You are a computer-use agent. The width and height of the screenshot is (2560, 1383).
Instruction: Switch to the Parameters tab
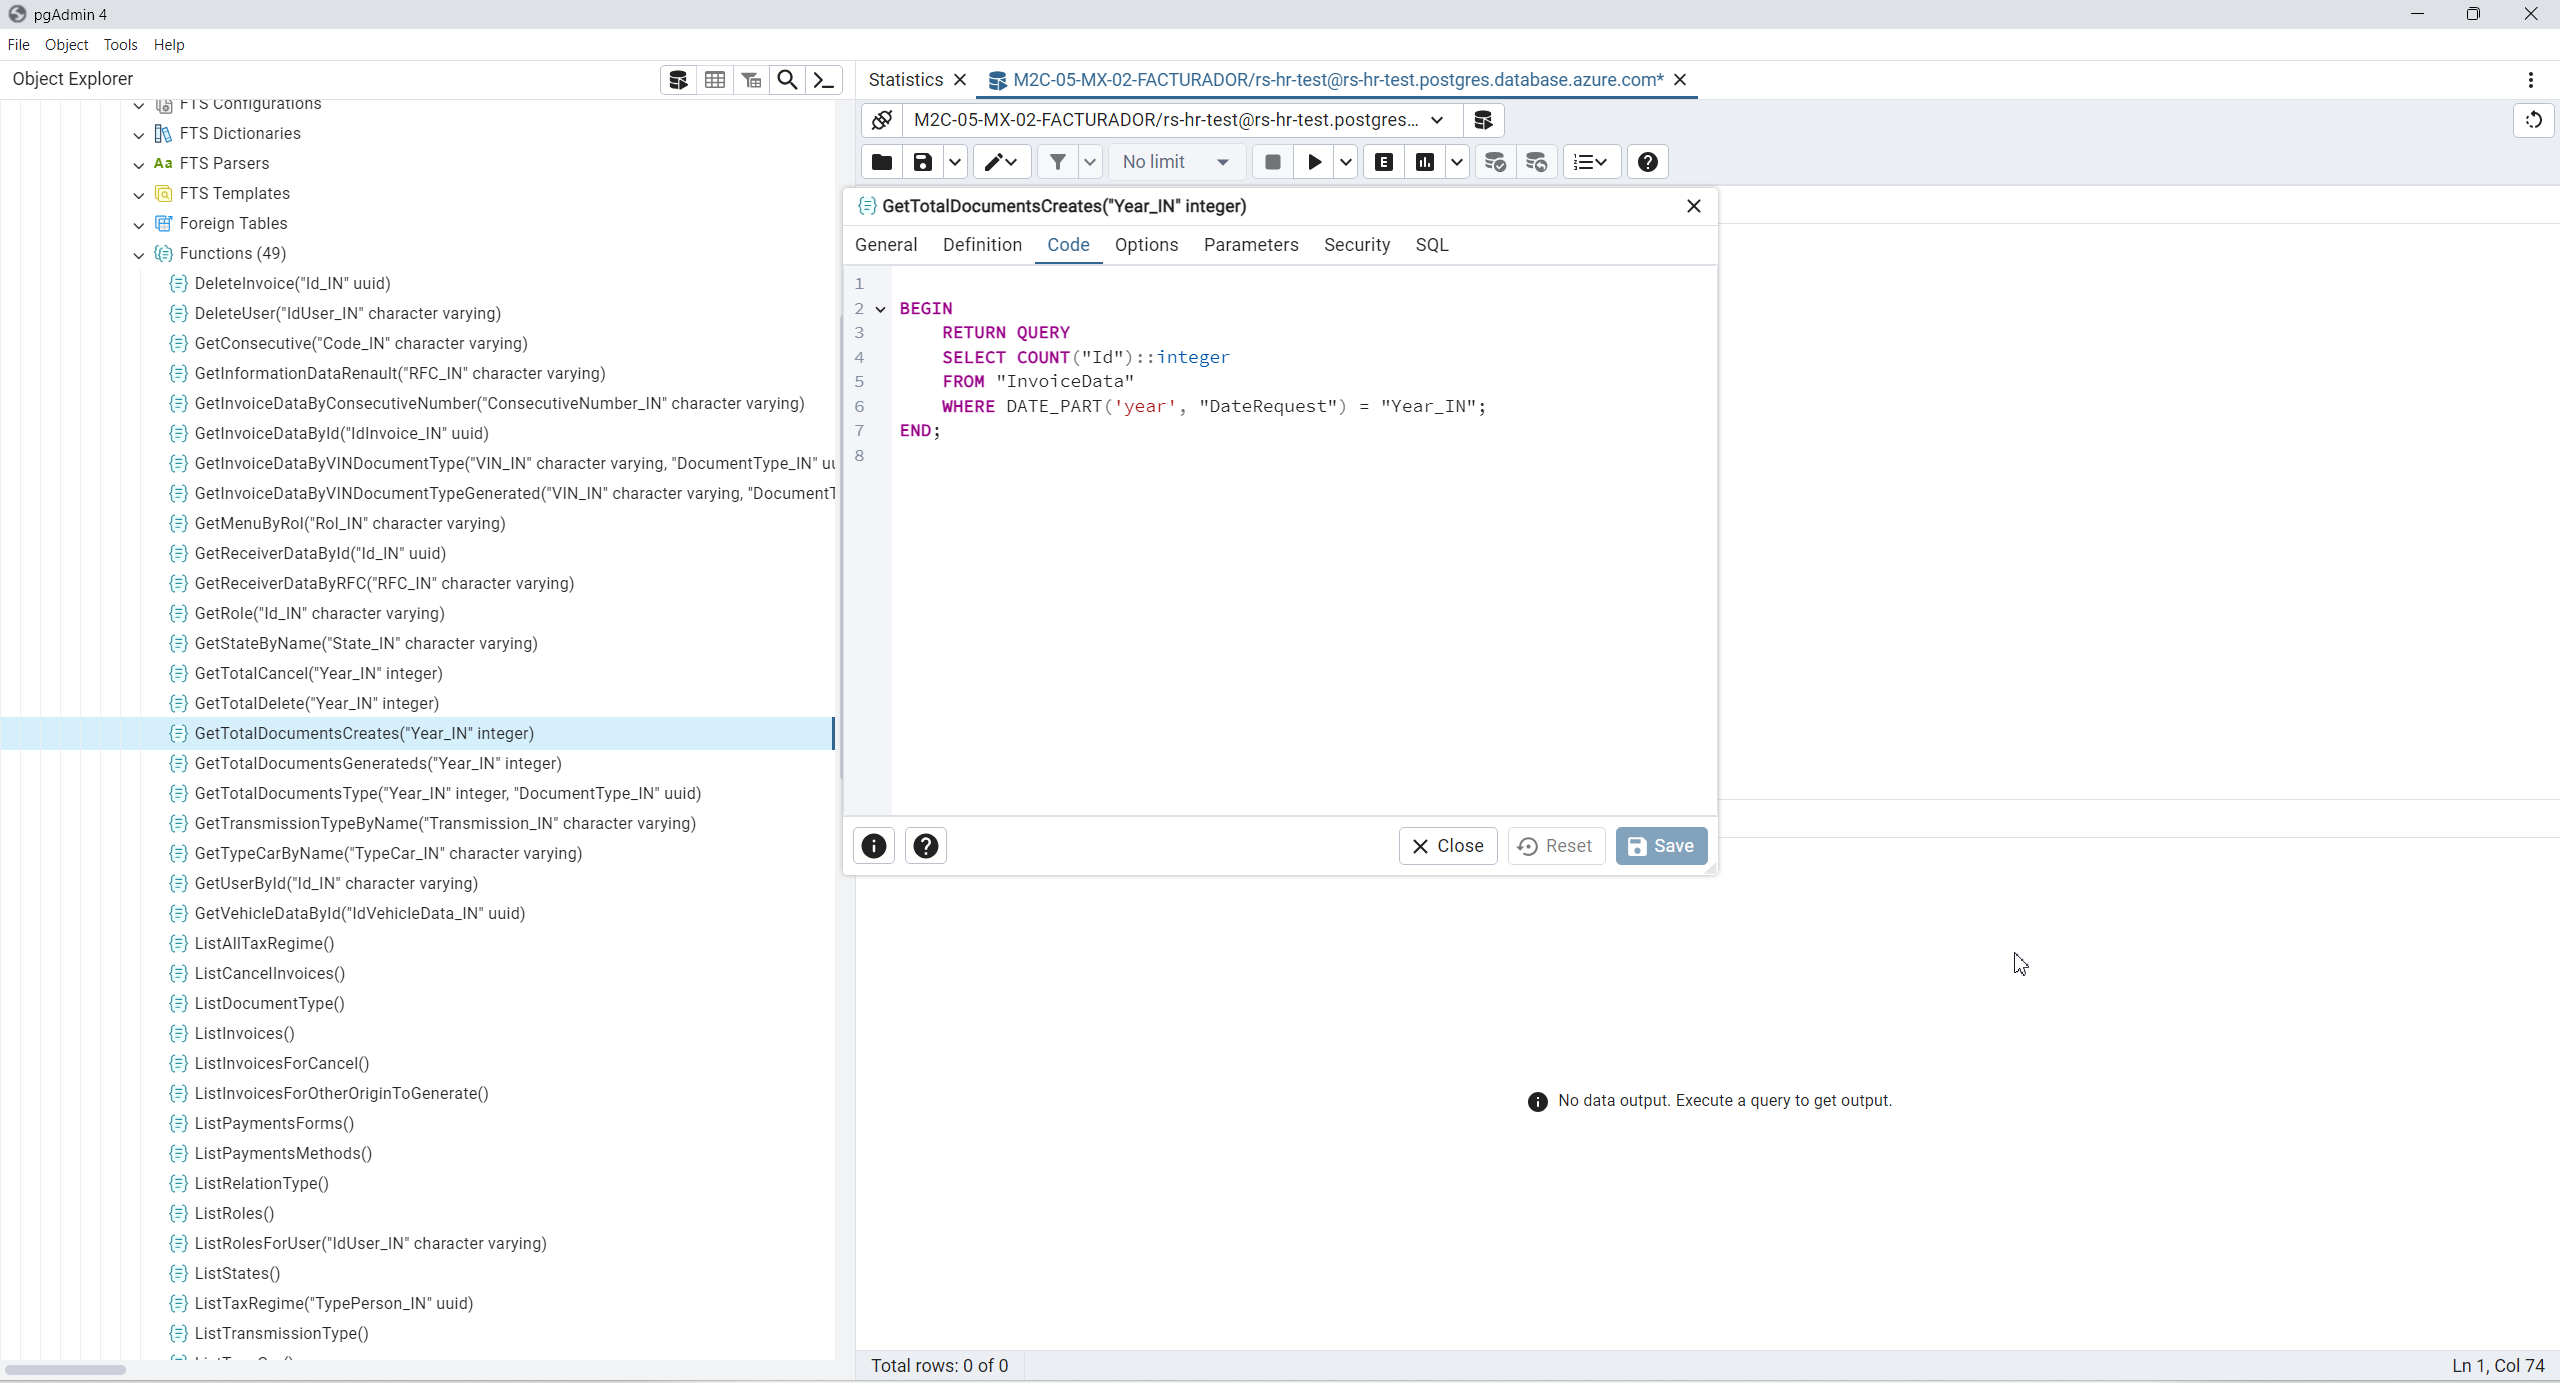click(1251, 245)
